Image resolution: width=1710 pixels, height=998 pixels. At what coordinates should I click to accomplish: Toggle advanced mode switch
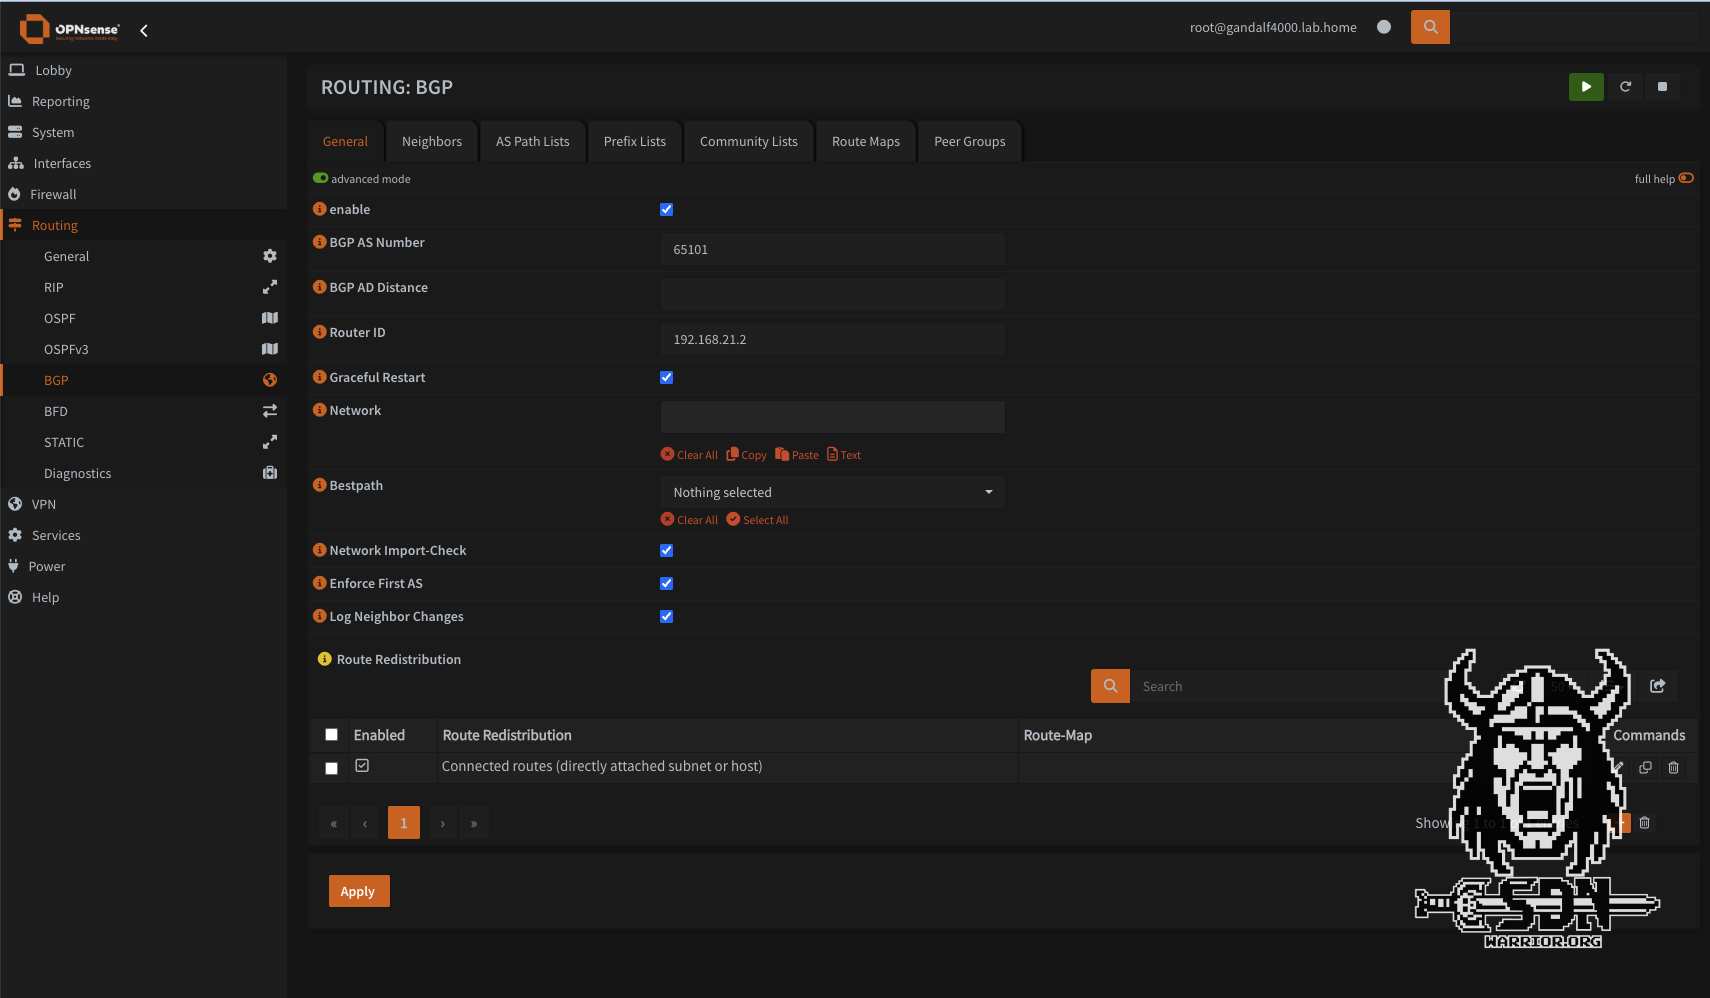pyautogui.click(x=321, y=178)
